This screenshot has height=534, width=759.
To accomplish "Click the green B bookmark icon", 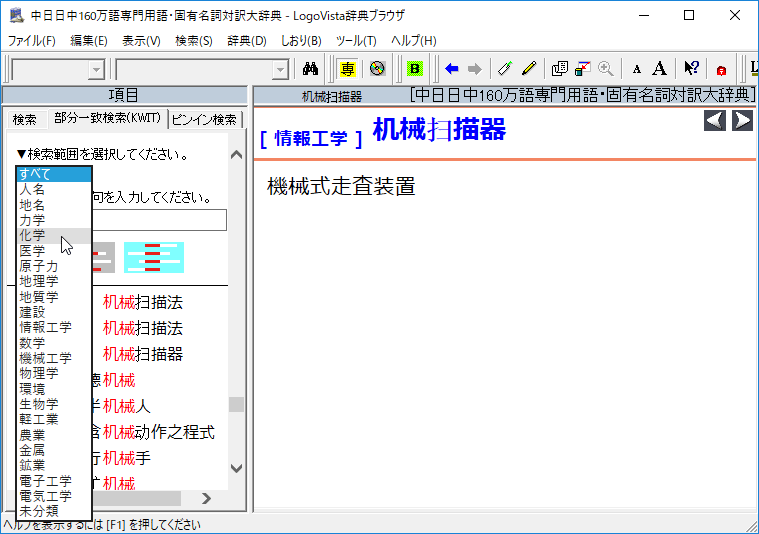I will (x=414, y=69).
